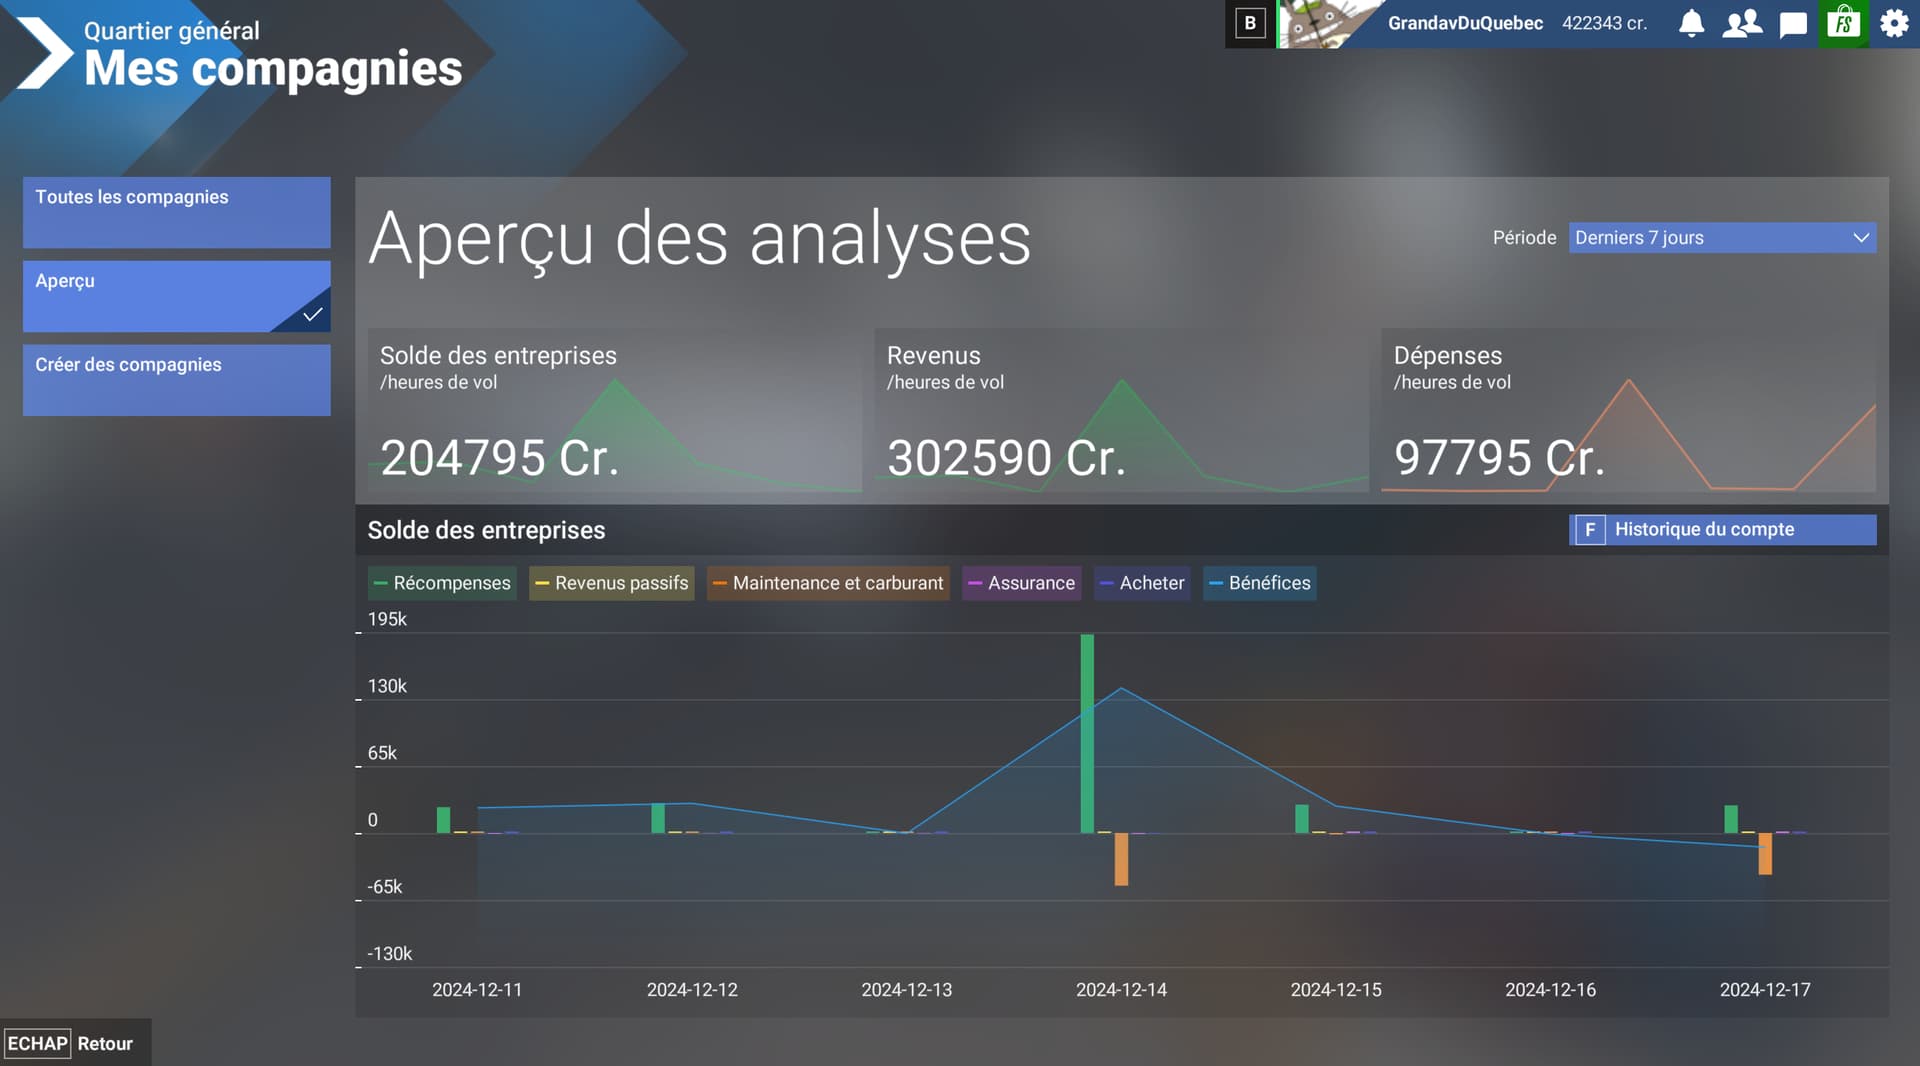Click the GrandavDuQuebec profile avatar

pyautogui.click(x=1328, y=24)
